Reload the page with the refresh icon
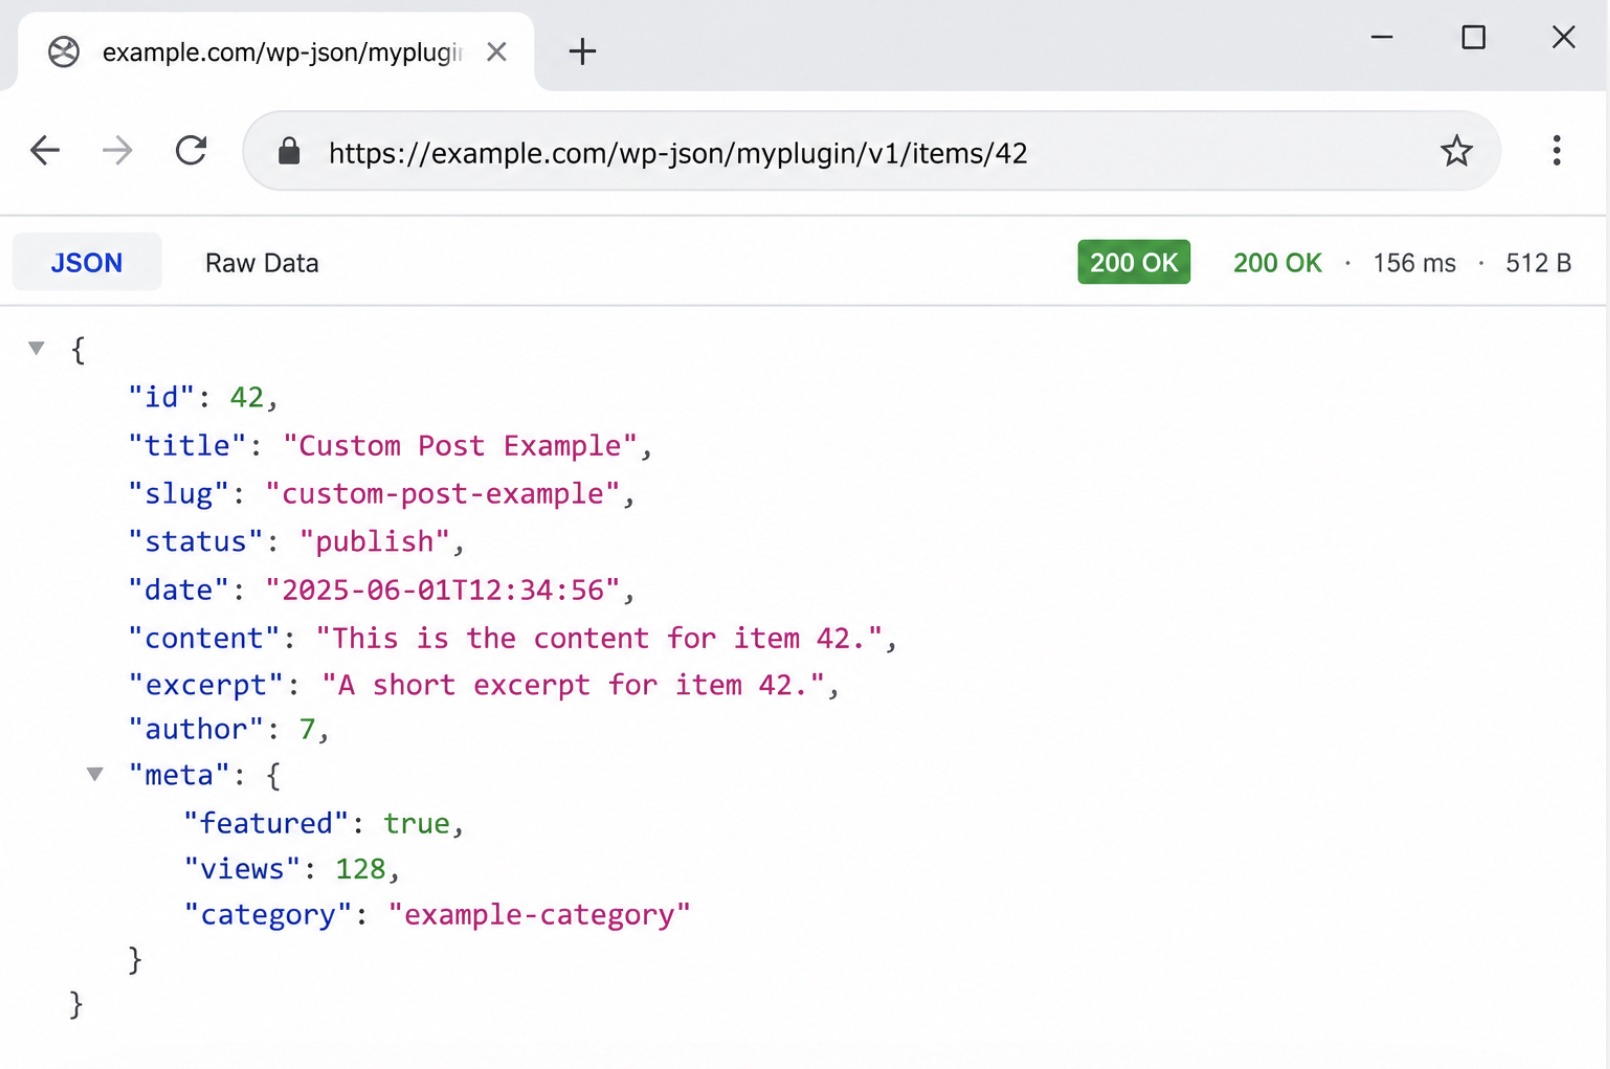 191,151
